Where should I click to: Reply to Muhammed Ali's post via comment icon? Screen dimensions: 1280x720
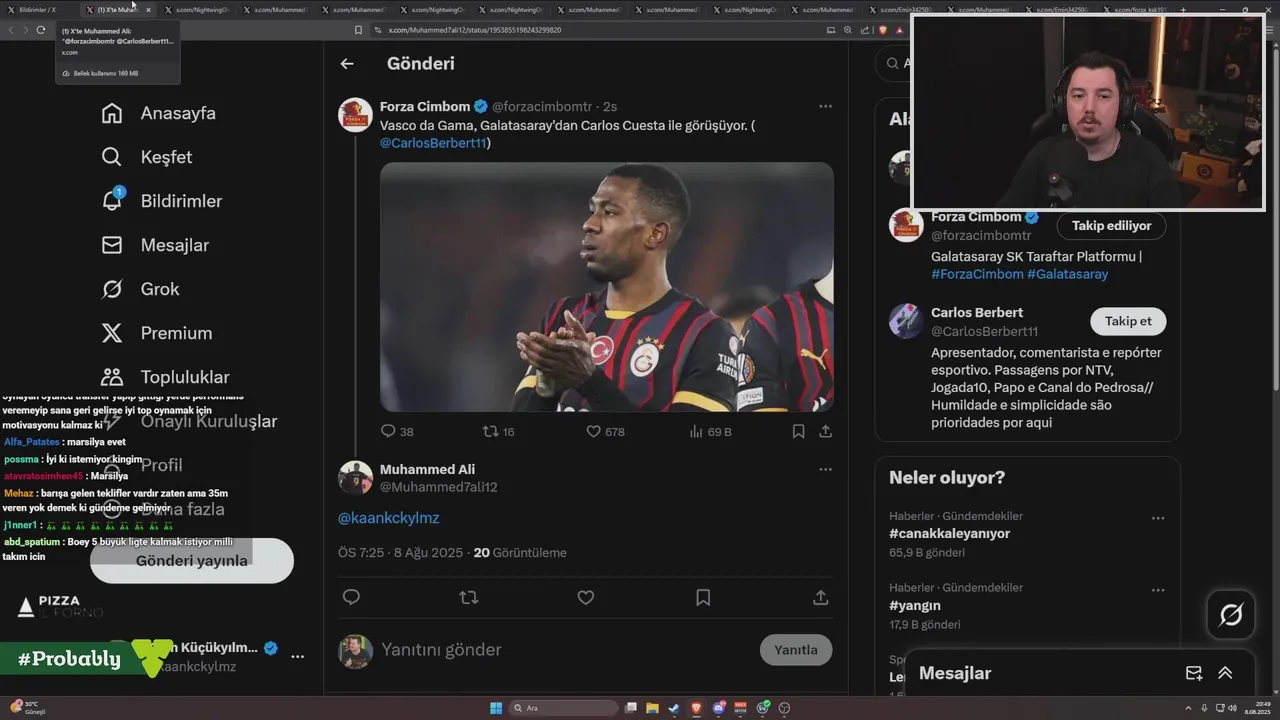351,597
